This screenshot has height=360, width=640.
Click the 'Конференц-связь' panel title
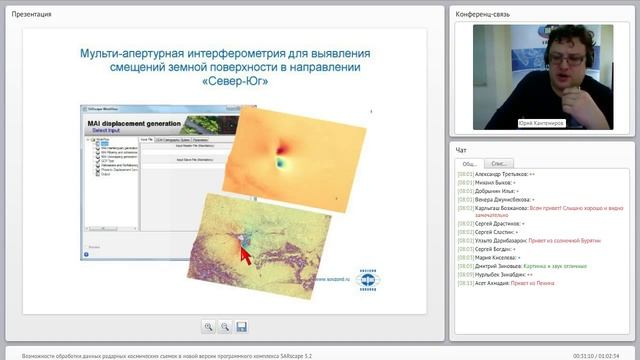point(482,14)
